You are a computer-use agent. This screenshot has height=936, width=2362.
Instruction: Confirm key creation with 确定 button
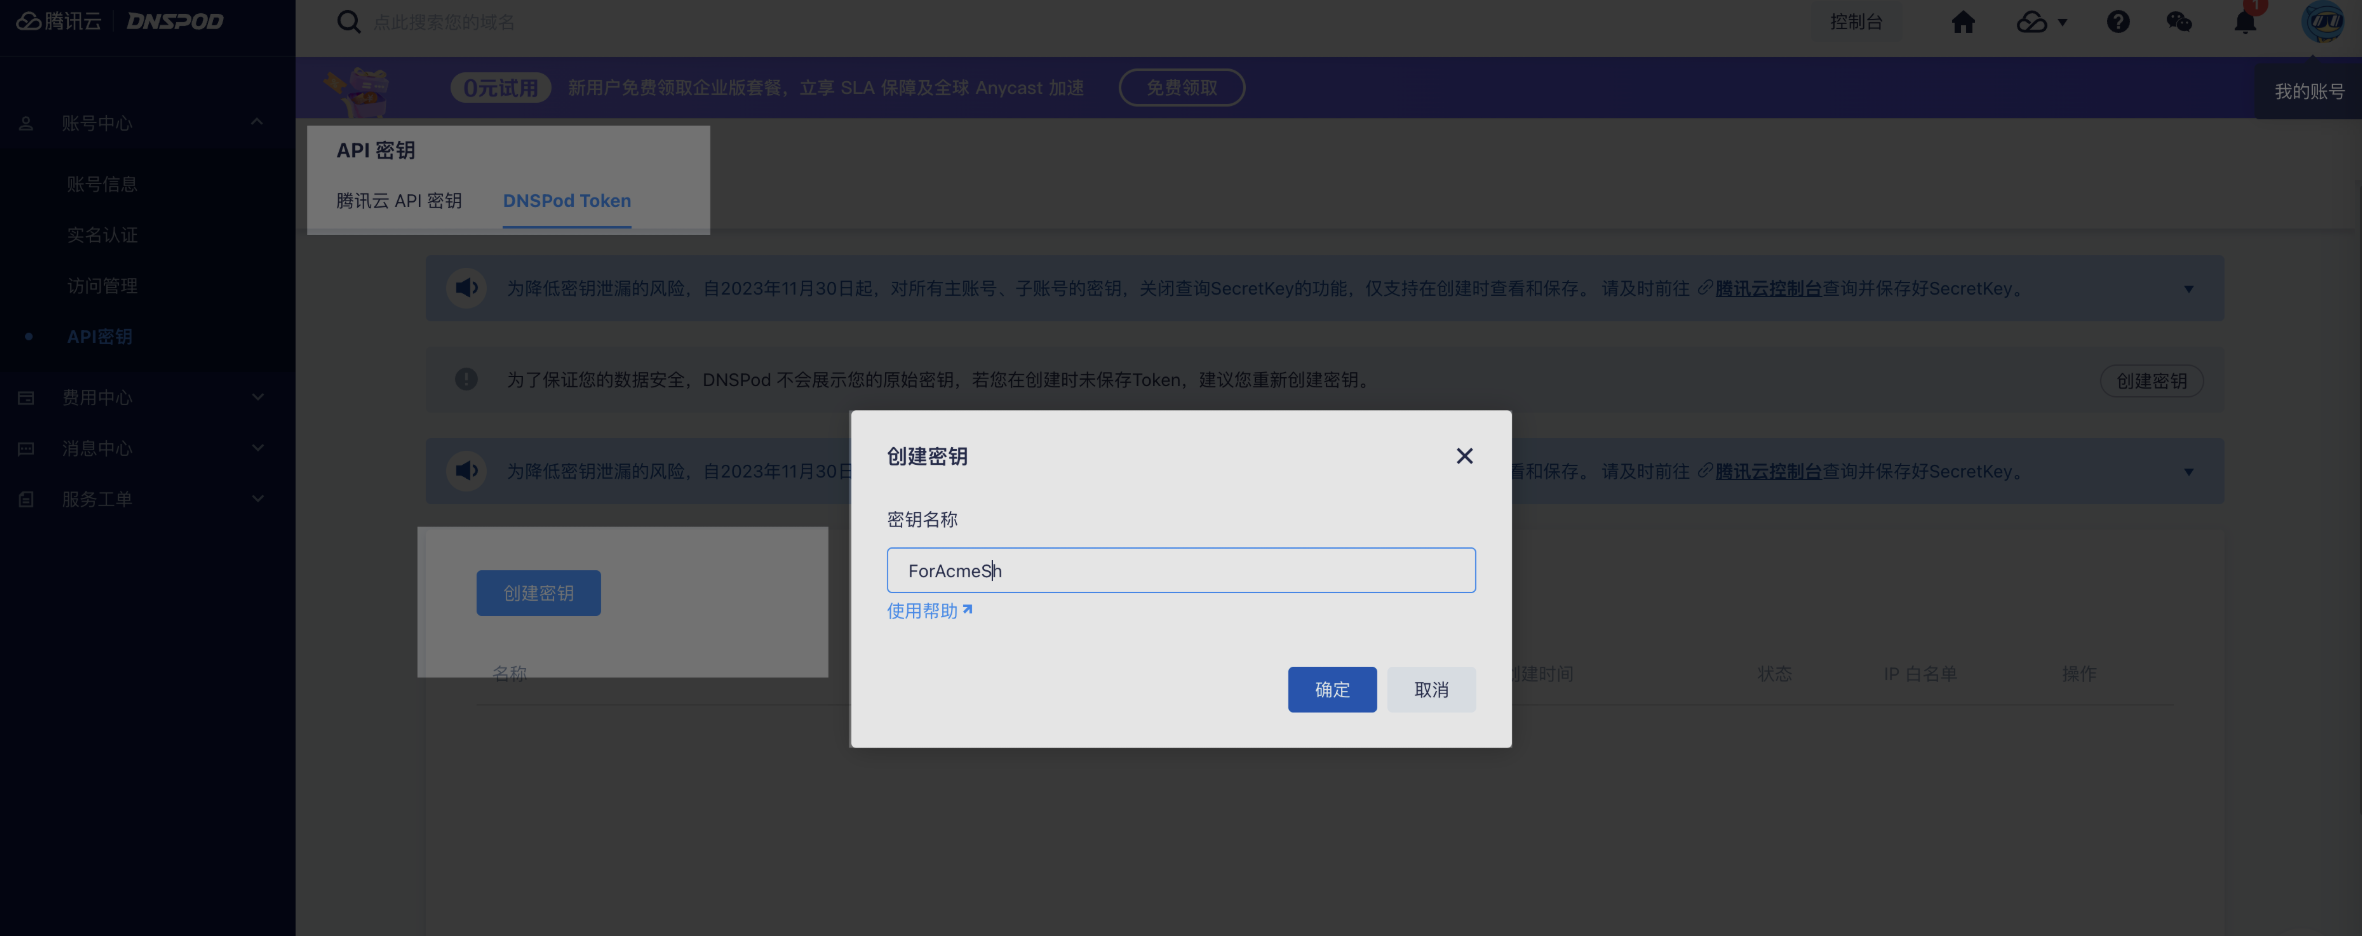[x=1331, y=690]
